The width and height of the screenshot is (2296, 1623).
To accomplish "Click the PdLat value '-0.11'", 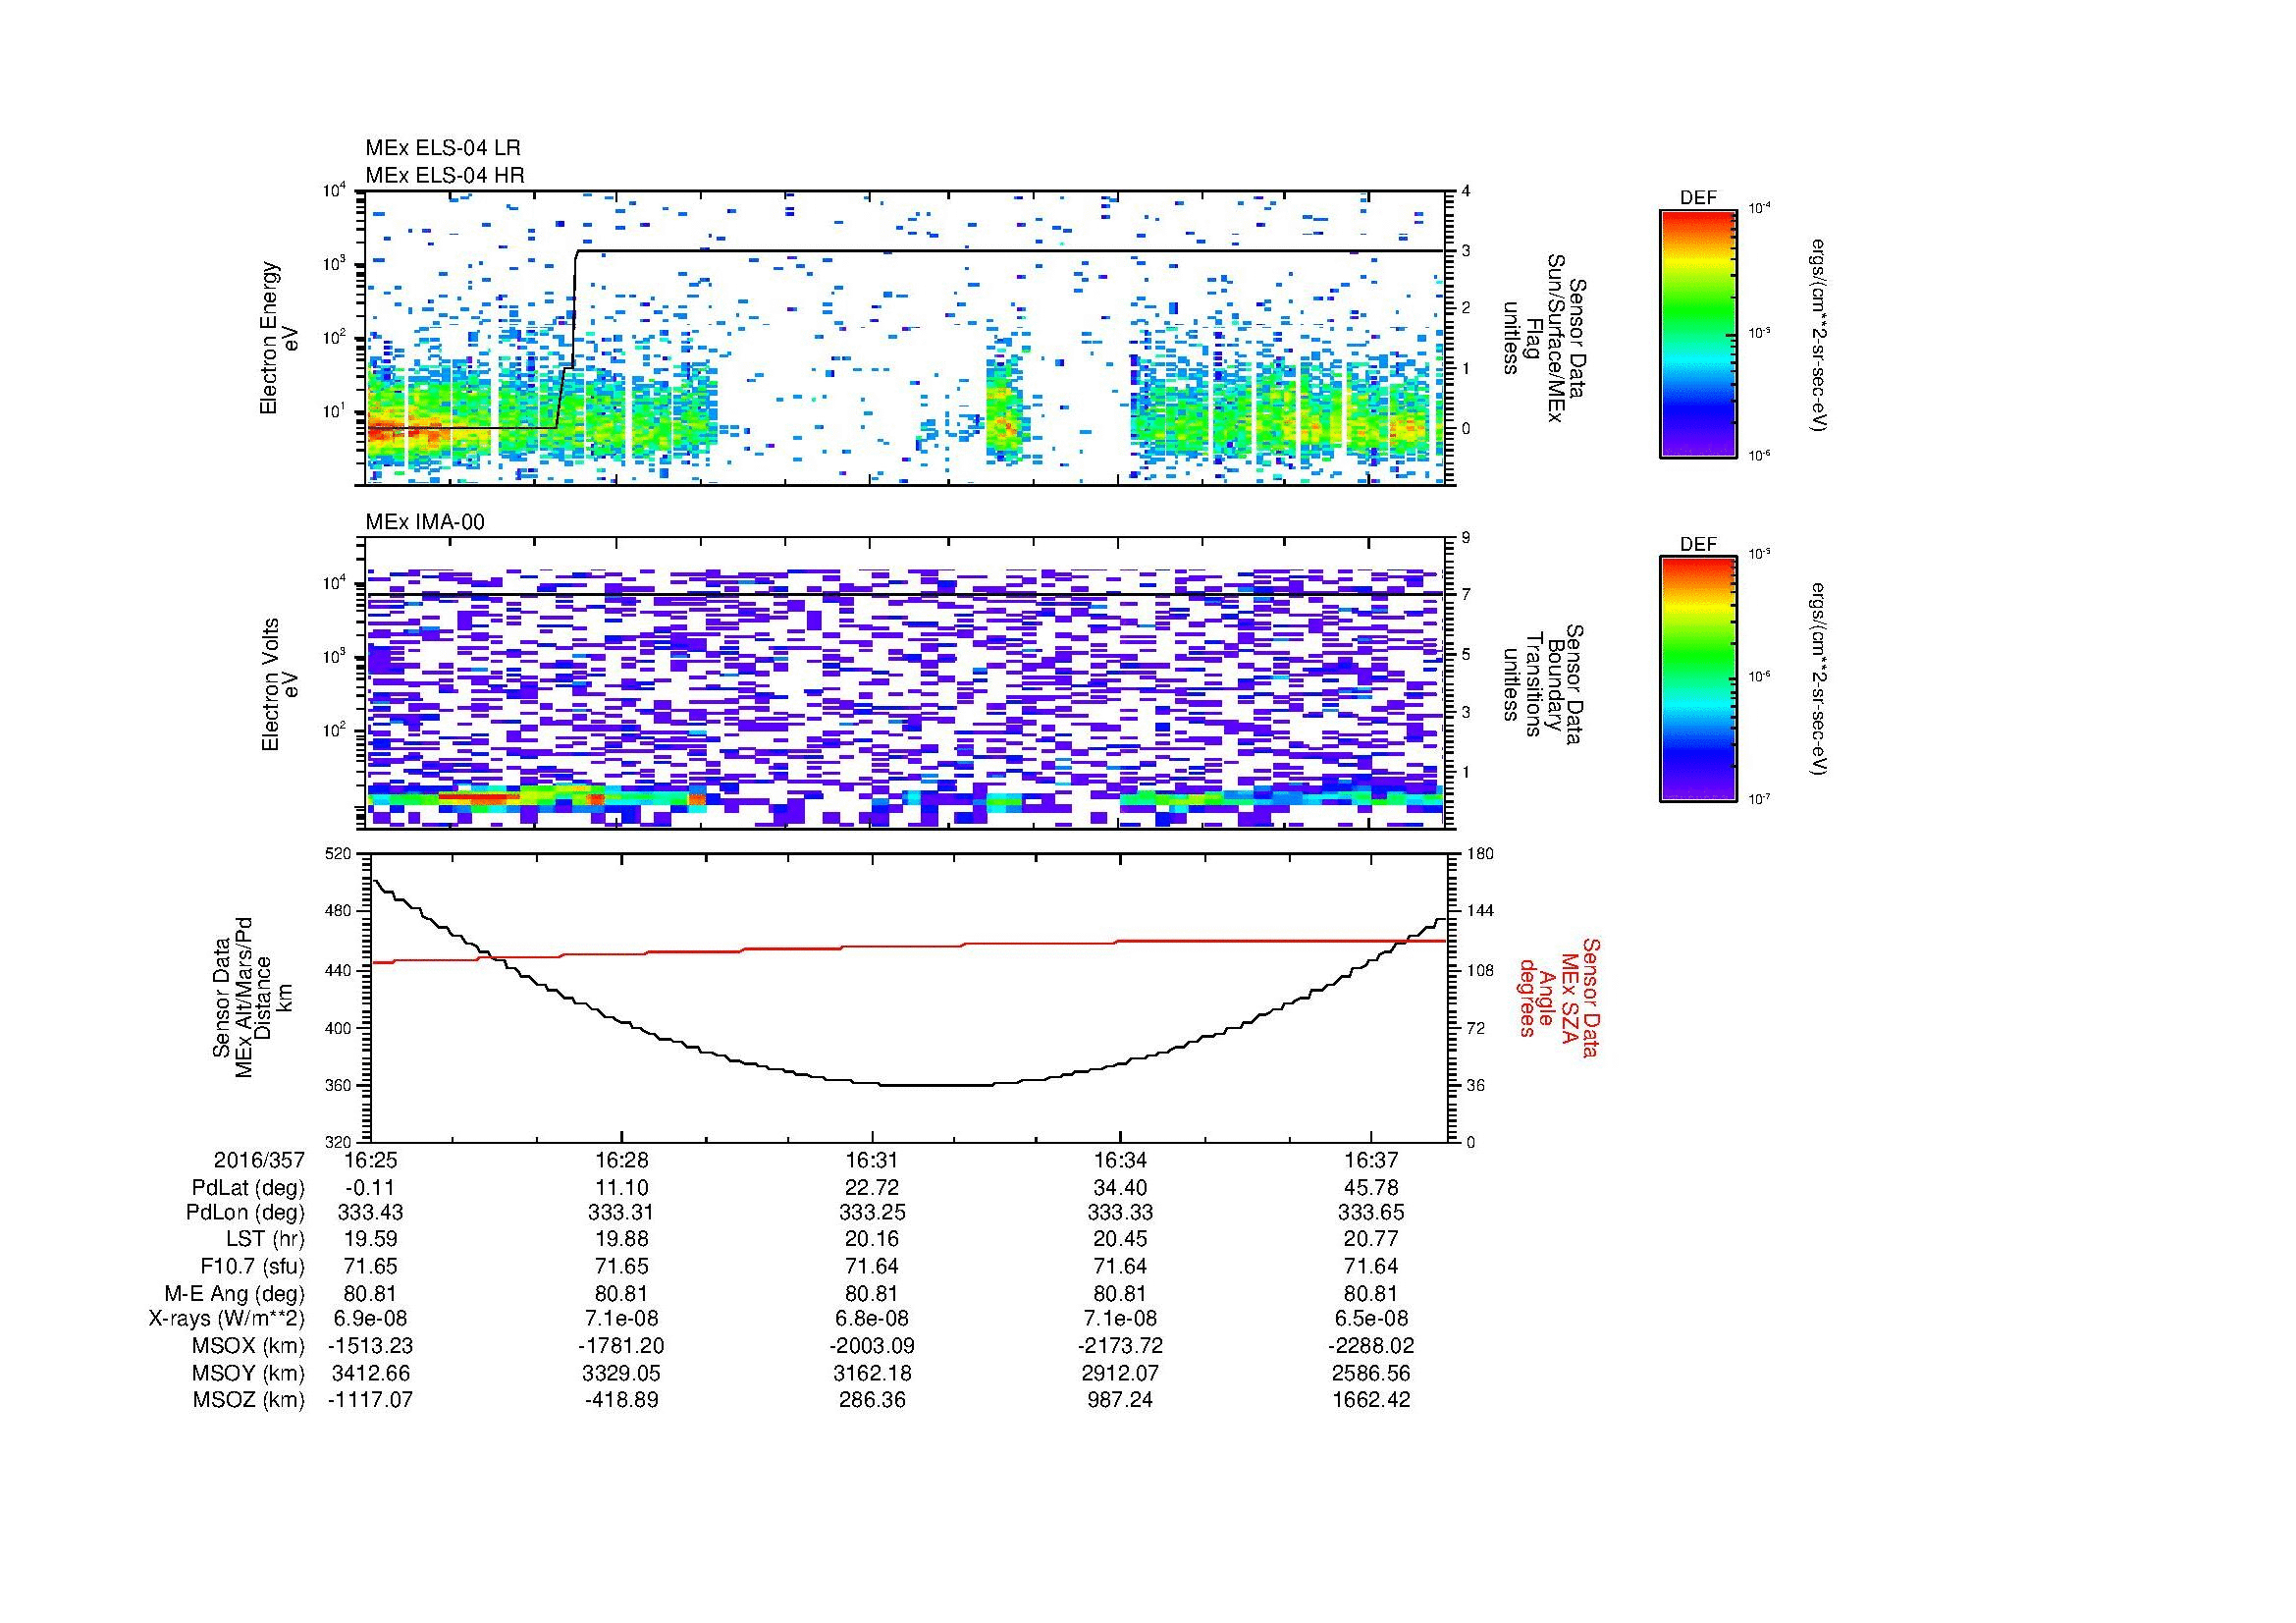I will tap(370, 1188).
